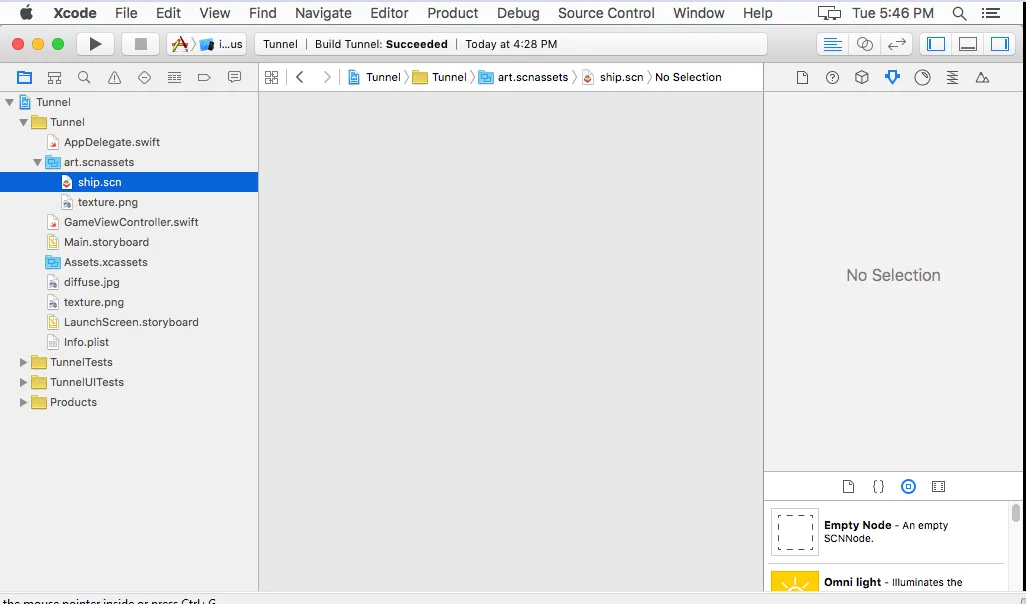Click the object library scrollbar
Screen dimensions: 1026x604
pos(1016,512)
